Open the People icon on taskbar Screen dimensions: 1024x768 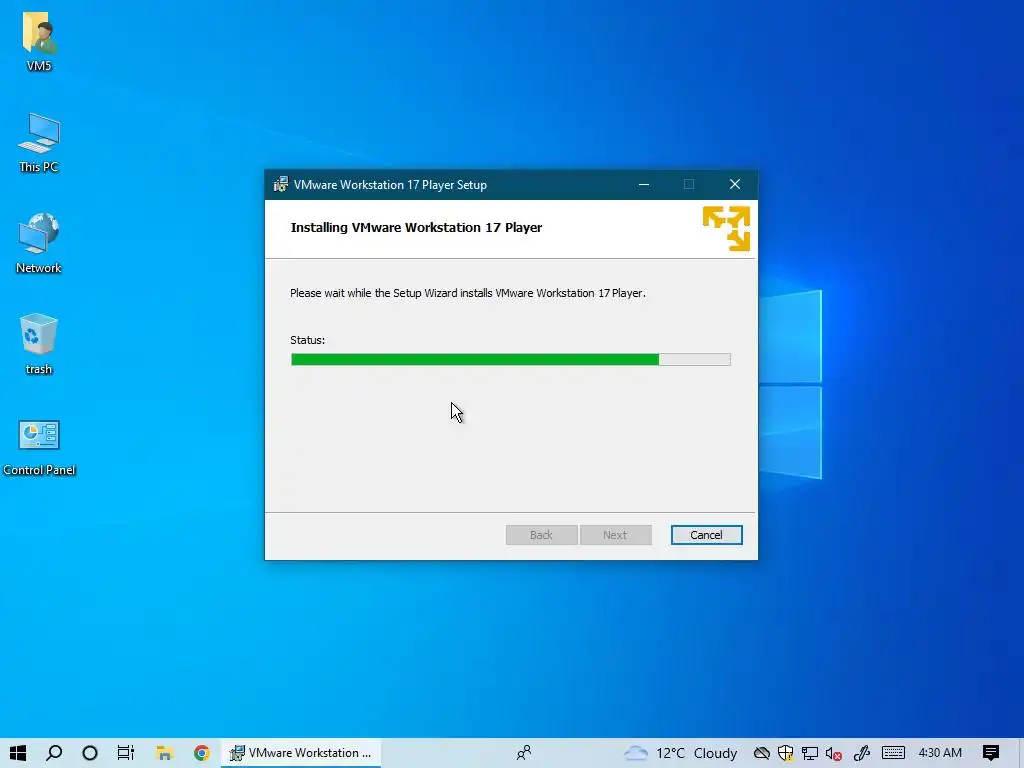[x=524, y=753]
